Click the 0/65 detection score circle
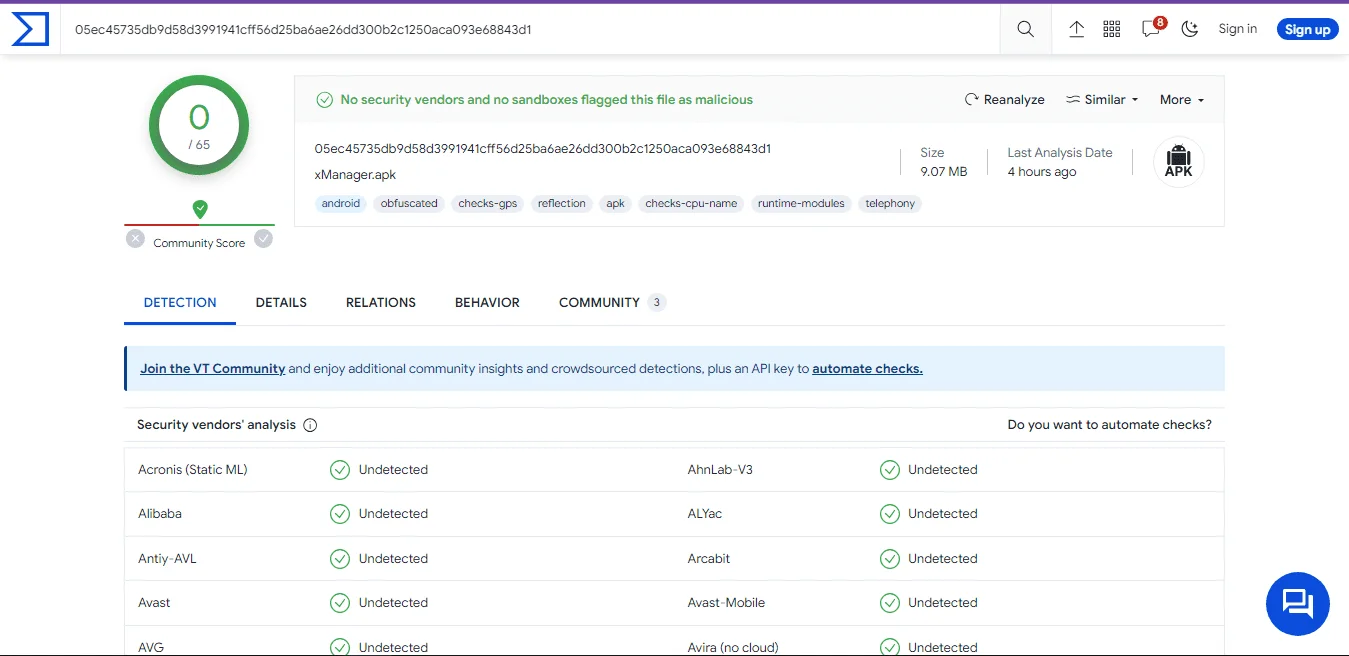Viewport: 1349px width, 656px height. pos(199,126)
